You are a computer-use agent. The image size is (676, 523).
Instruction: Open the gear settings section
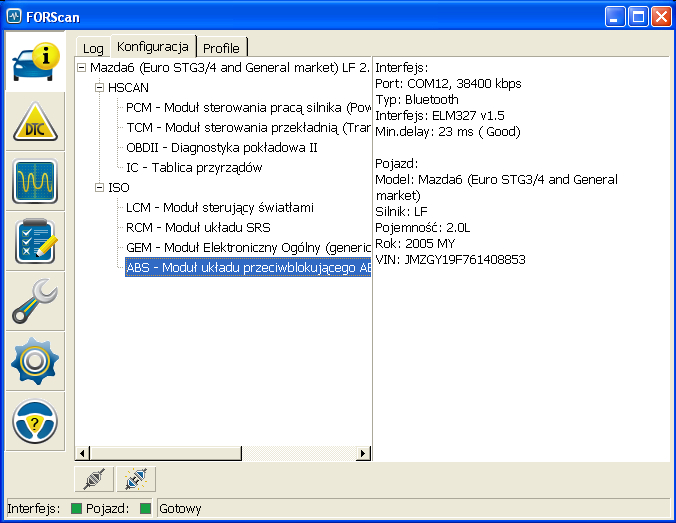(36, 362)
